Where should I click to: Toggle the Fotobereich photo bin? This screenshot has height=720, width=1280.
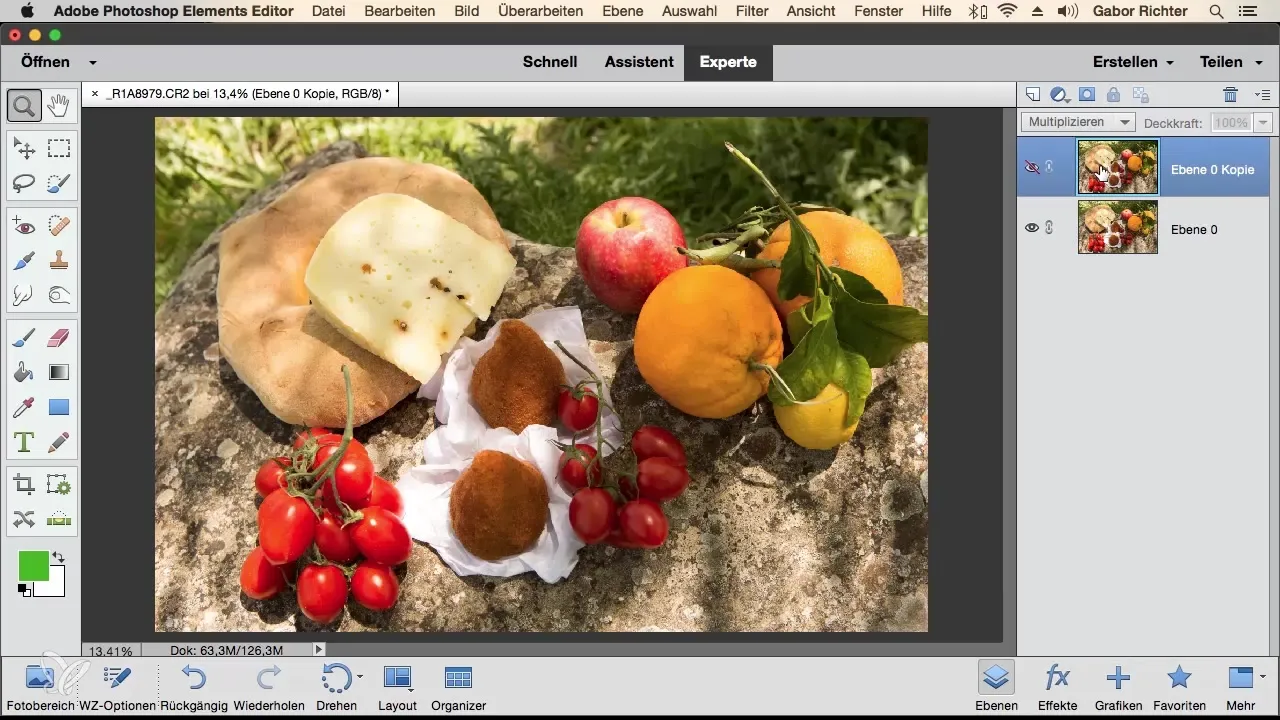pos(40,686)
